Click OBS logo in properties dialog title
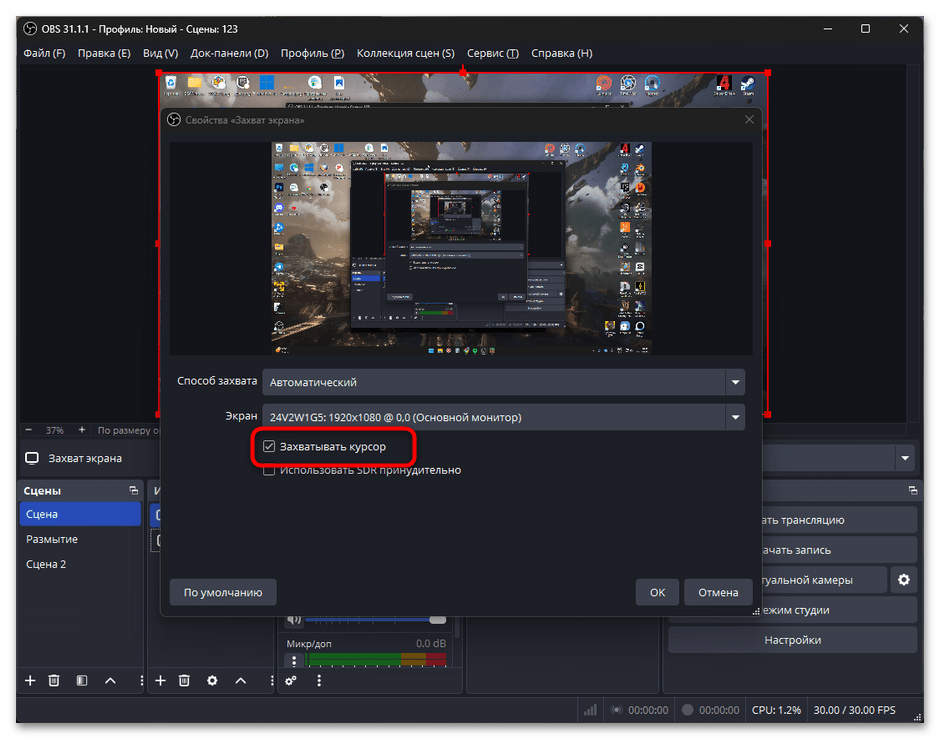Image resolution: width=940 pixels, height=739 pixels. pos(174,120)
